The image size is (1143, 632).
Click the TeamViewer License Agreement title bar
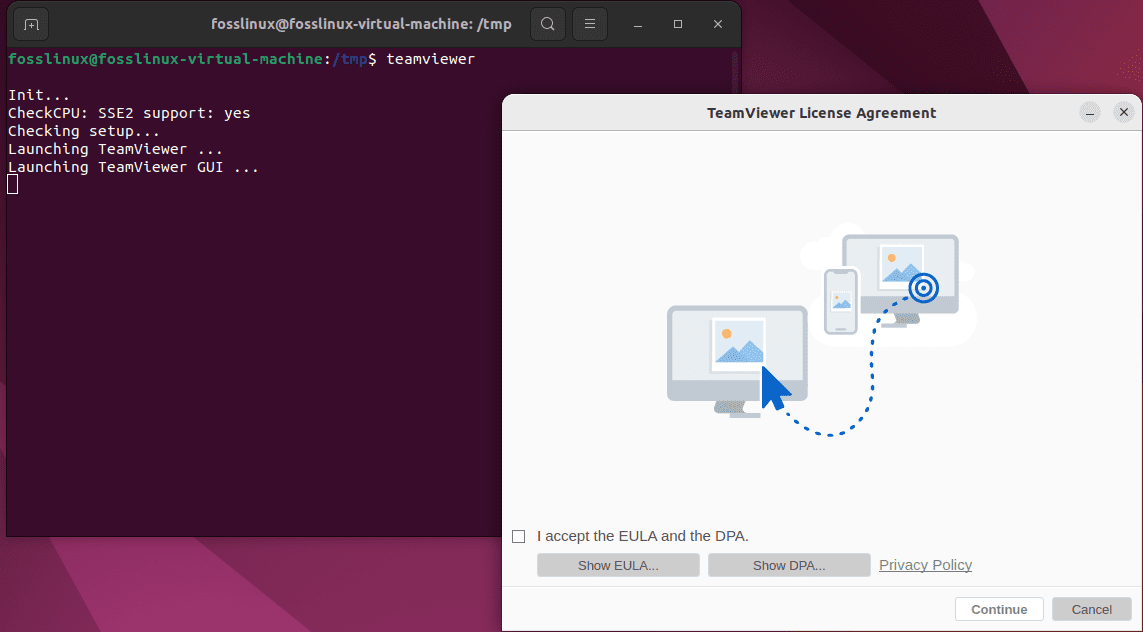click(821, 112)
